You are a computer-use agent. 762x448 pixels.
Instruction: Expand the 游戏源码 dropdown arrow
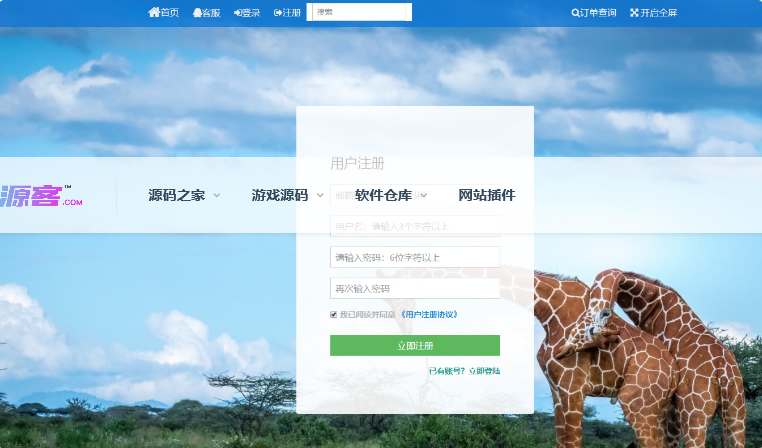point(320,195)
